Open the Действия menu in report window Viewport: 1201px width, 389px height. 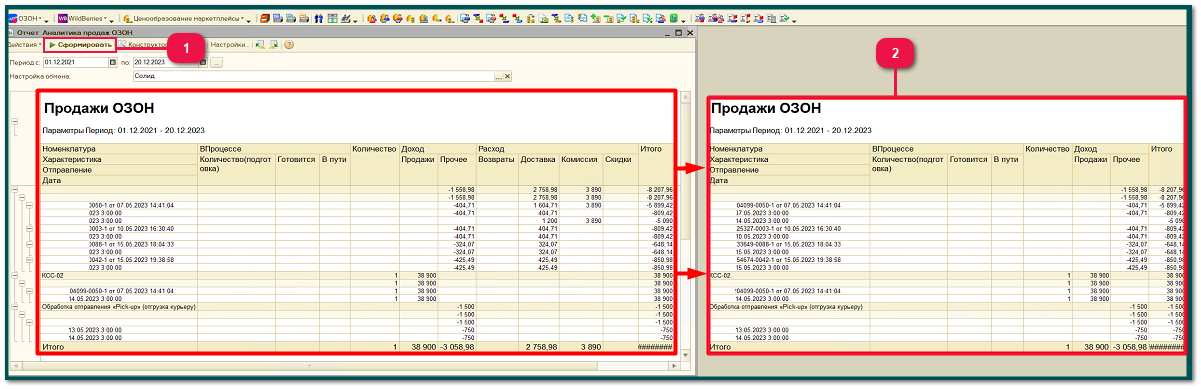(24, 45)
